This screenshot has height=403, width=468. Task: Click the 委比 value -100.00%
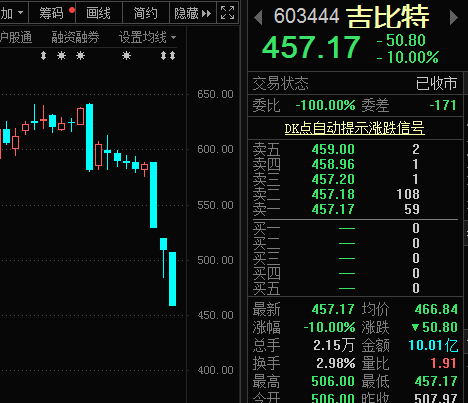(325, 105)
